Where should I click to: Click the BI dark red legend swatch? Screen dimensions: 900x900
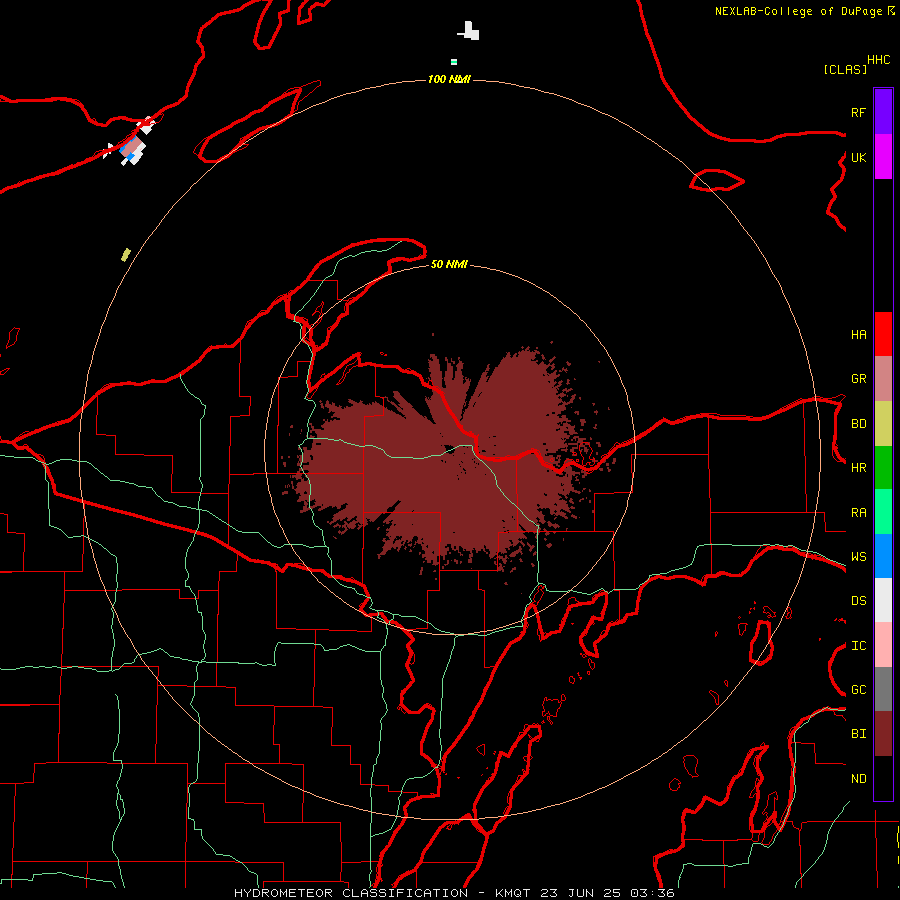(883, 734)
